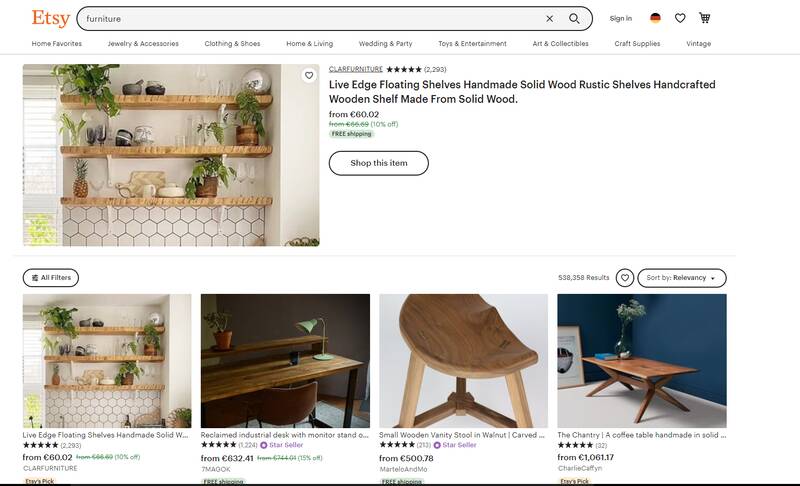Save search with heart near results count
The width and height of the screenshot is (800, 486).
tap(625, 278)
